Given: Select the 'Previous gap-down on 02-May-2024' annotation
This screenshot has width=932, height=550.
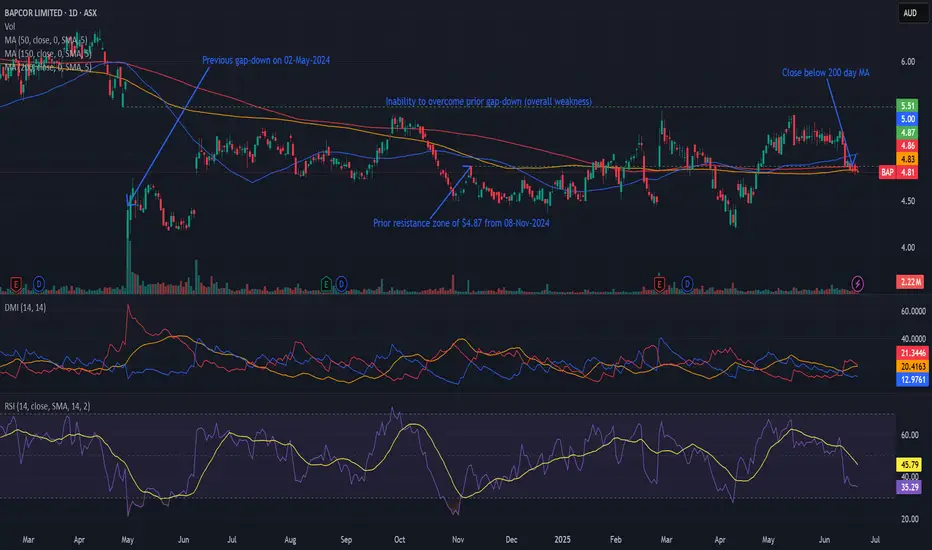Looking at the screenshot, I should 266,60.
